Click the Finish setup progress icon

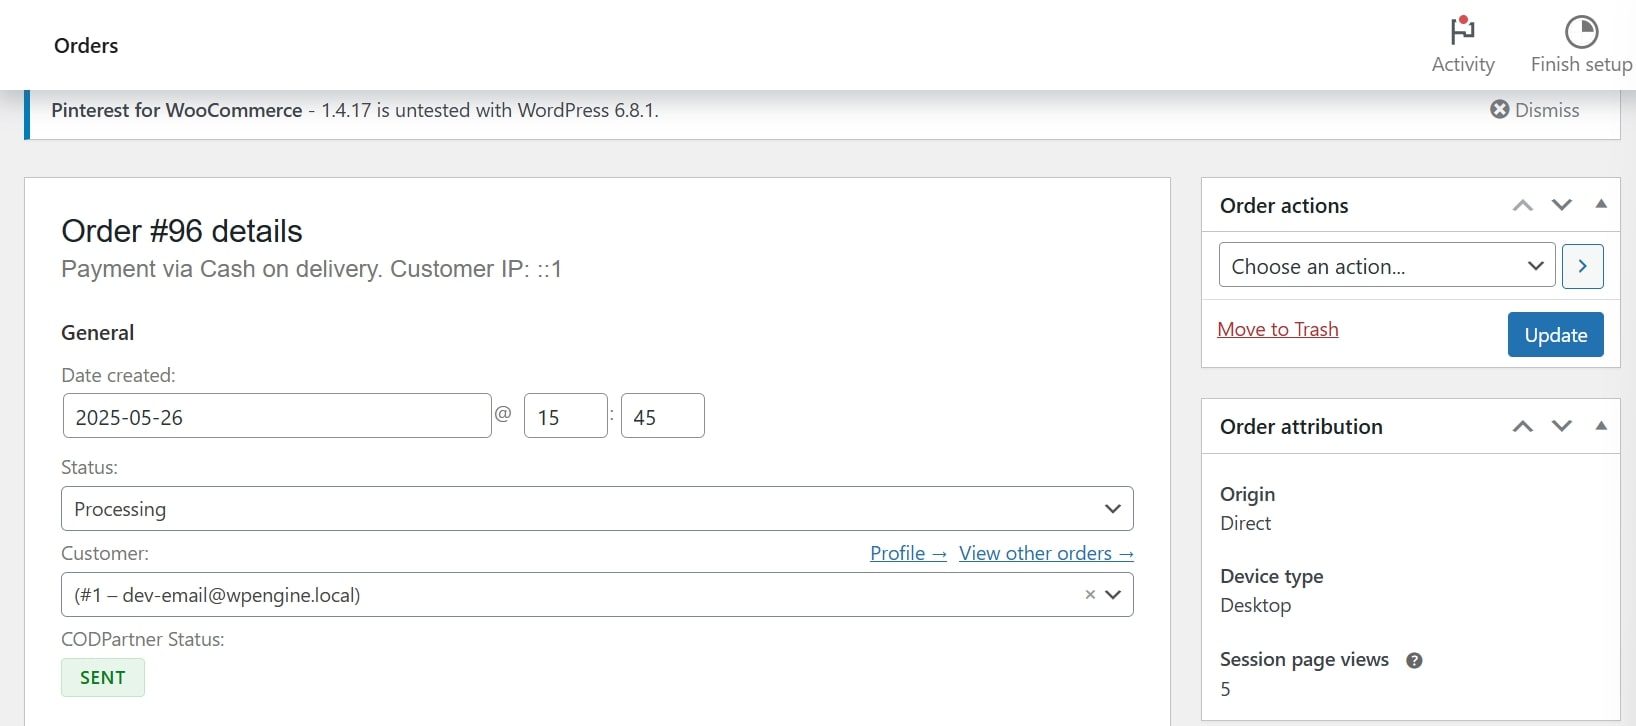[x=1581, y=32]
